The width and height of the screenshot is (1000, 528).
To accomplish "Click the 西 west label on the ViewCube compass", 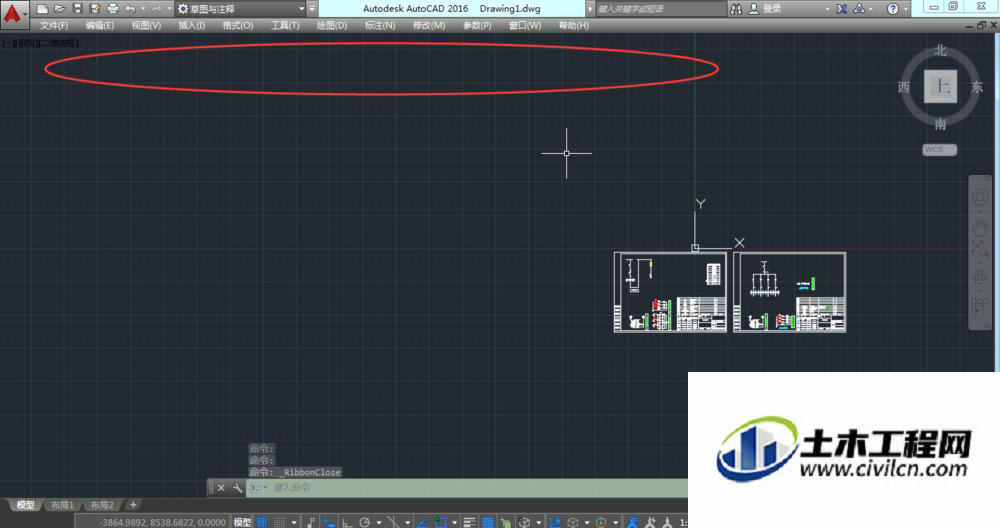I will (x=904, y=87).
